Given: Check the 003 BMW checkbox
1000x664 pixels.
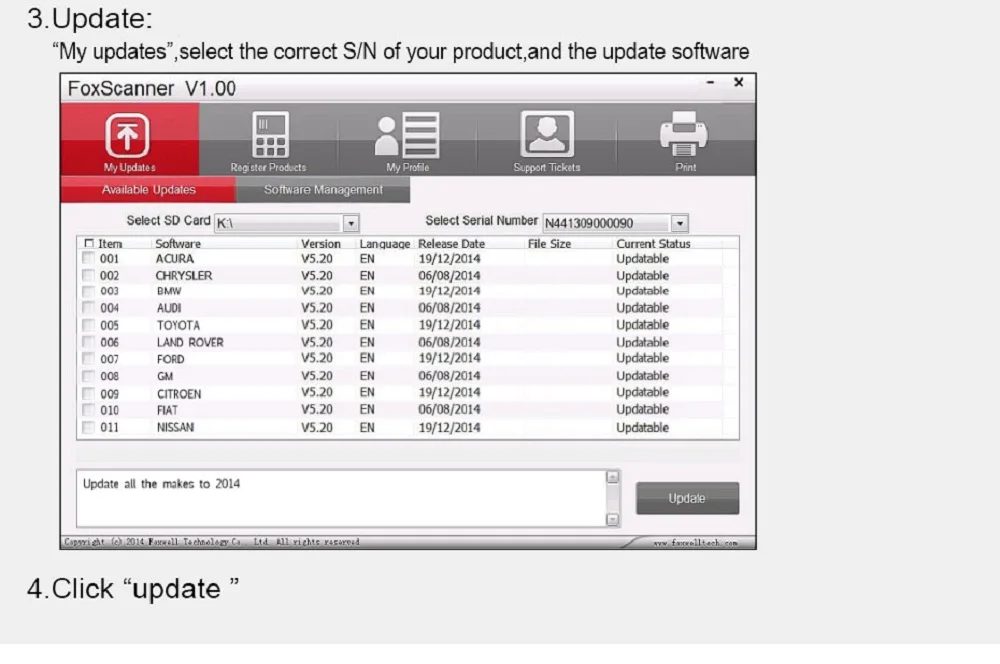Looking at the screenshot, I should pyautogui.click(x=88, y=291).
